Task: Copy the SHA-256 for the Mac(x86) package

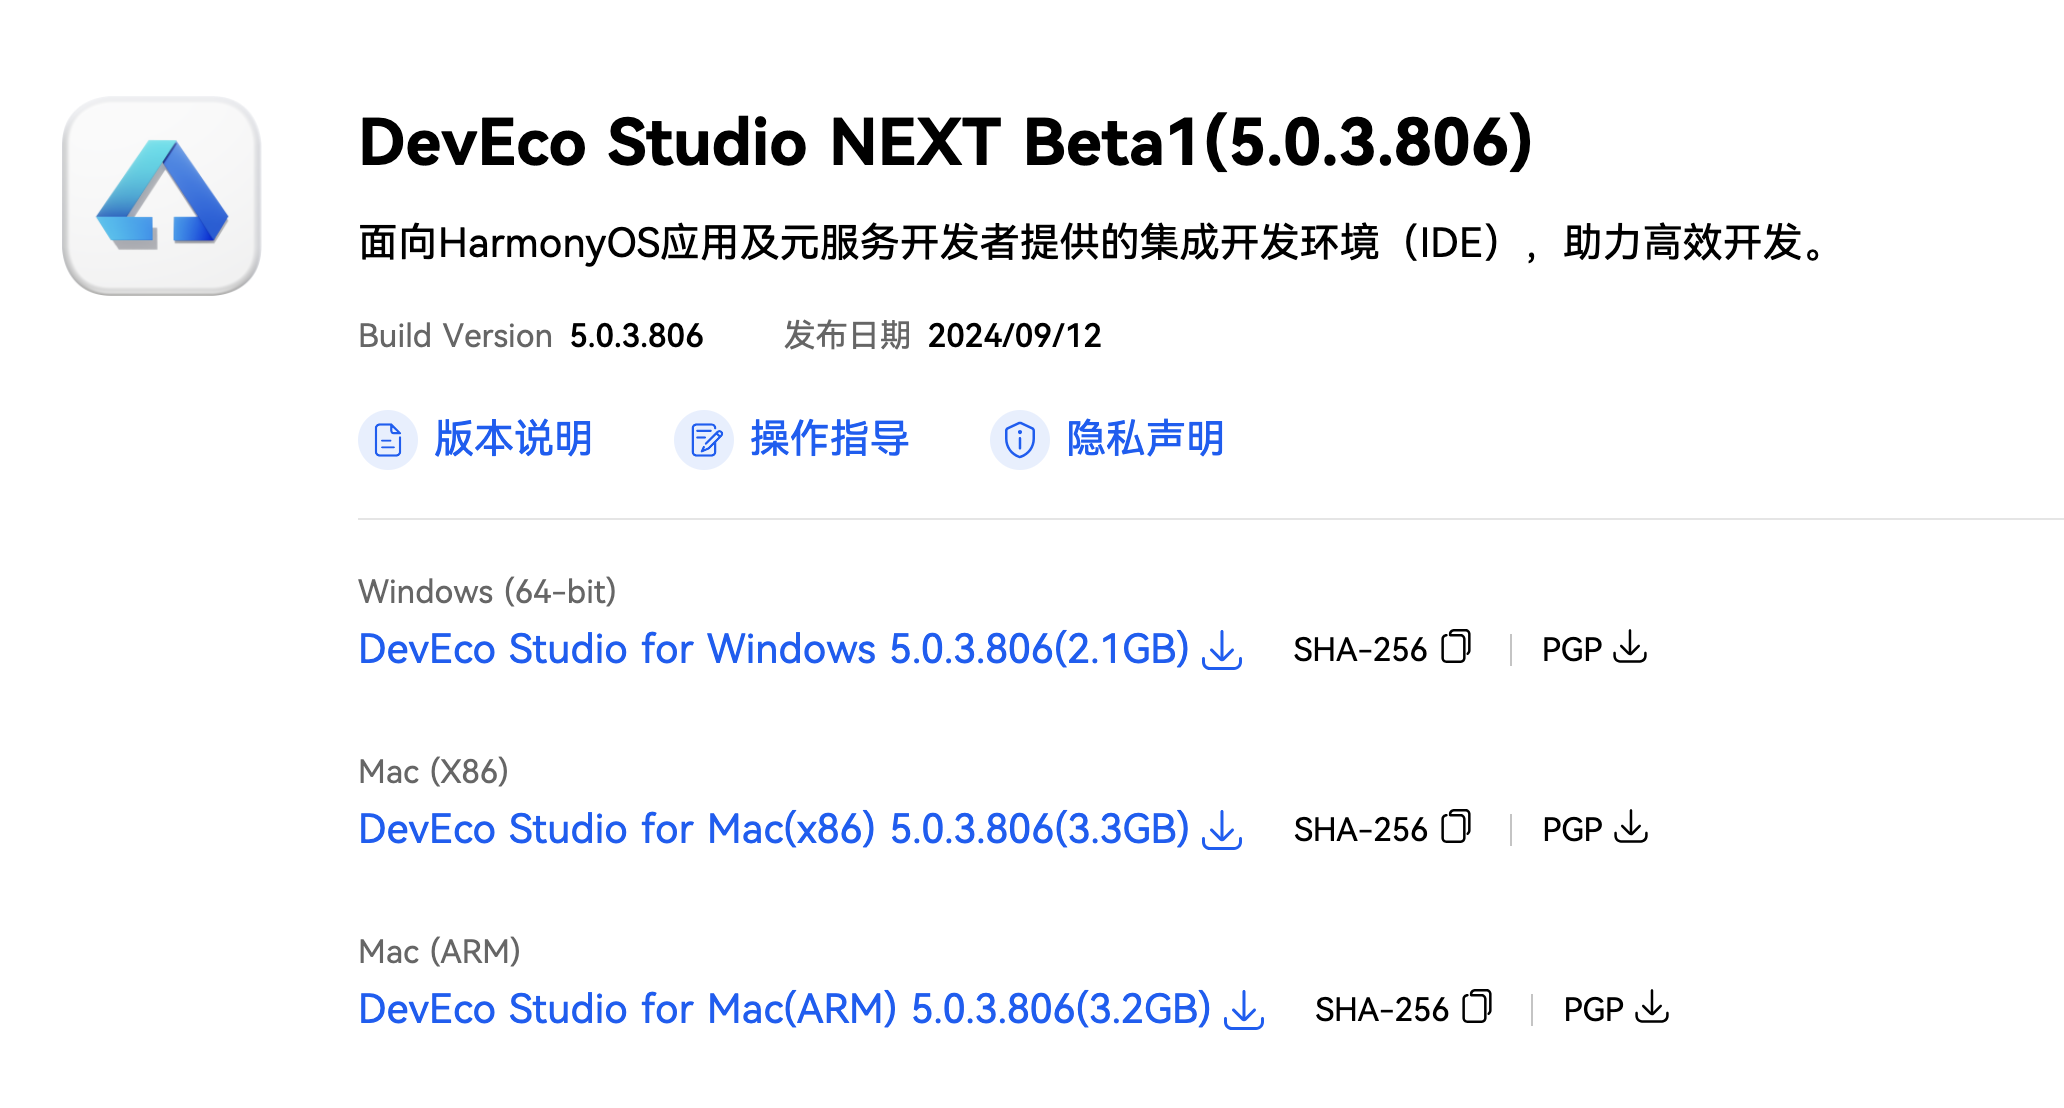Action: tap(1456, 826)
